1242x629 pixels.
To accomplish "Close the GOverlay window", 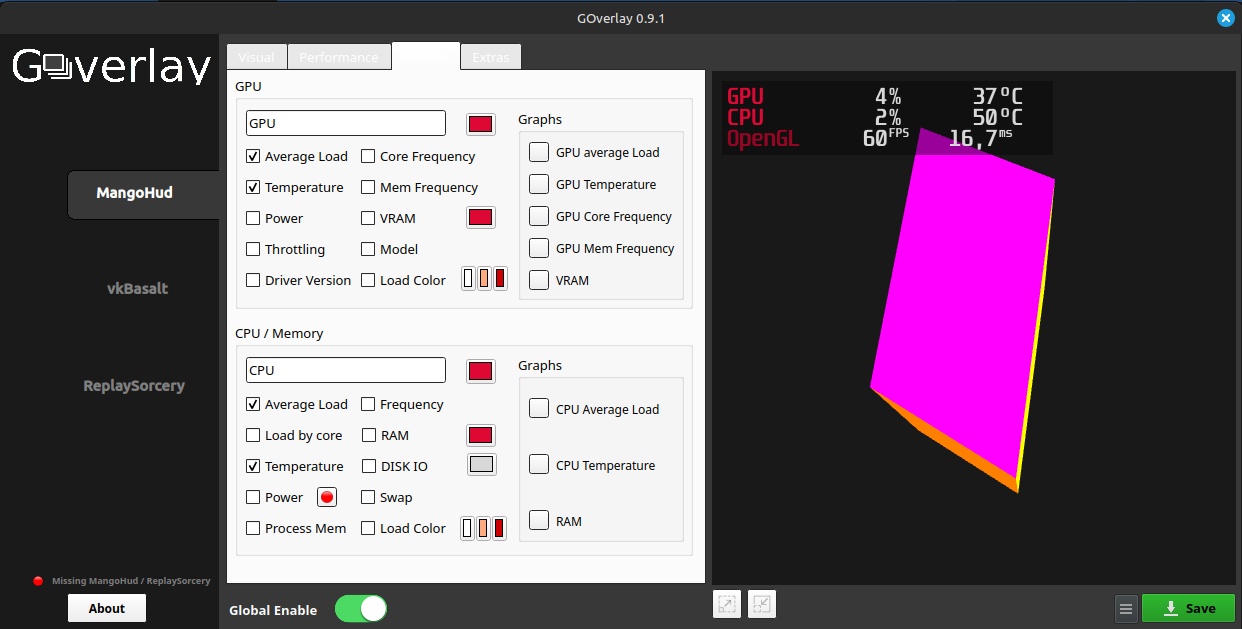I will click(1225, 18).
